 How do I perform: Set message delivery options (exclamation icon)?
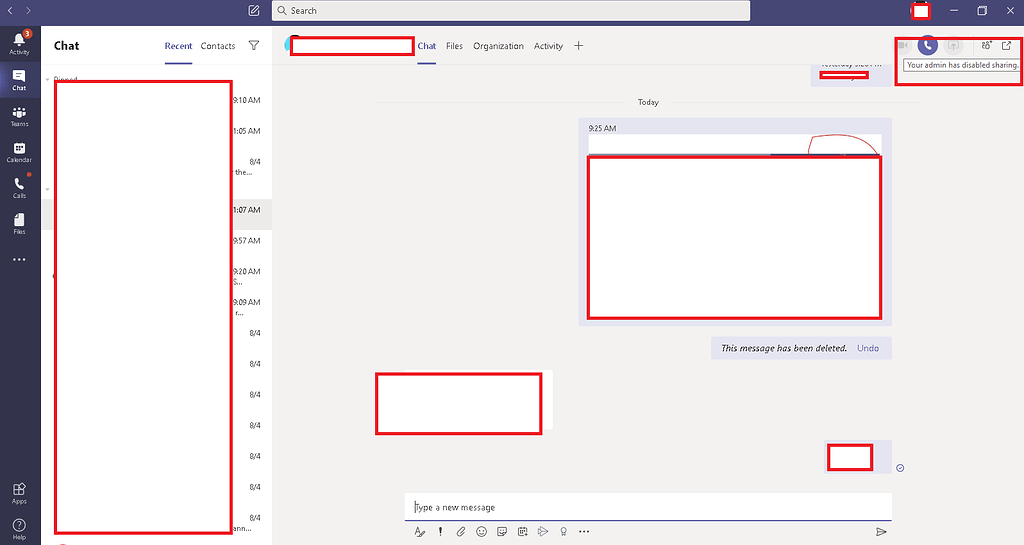pos(440,531)
